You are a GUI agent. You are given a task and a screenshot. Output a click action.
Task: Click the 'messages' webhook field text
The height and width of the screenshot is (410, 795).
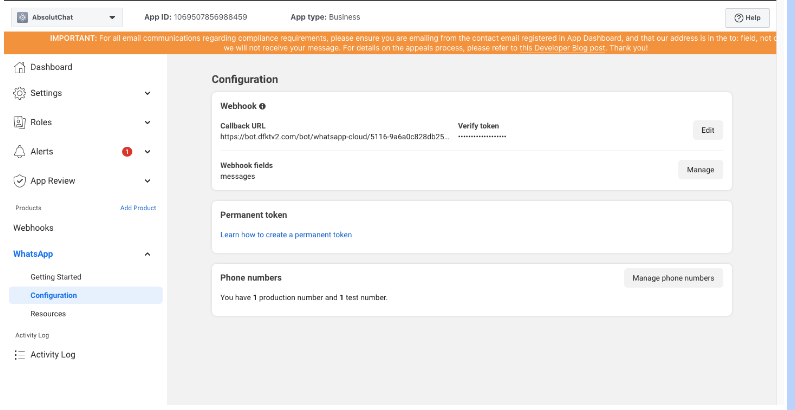click(238, 176)
